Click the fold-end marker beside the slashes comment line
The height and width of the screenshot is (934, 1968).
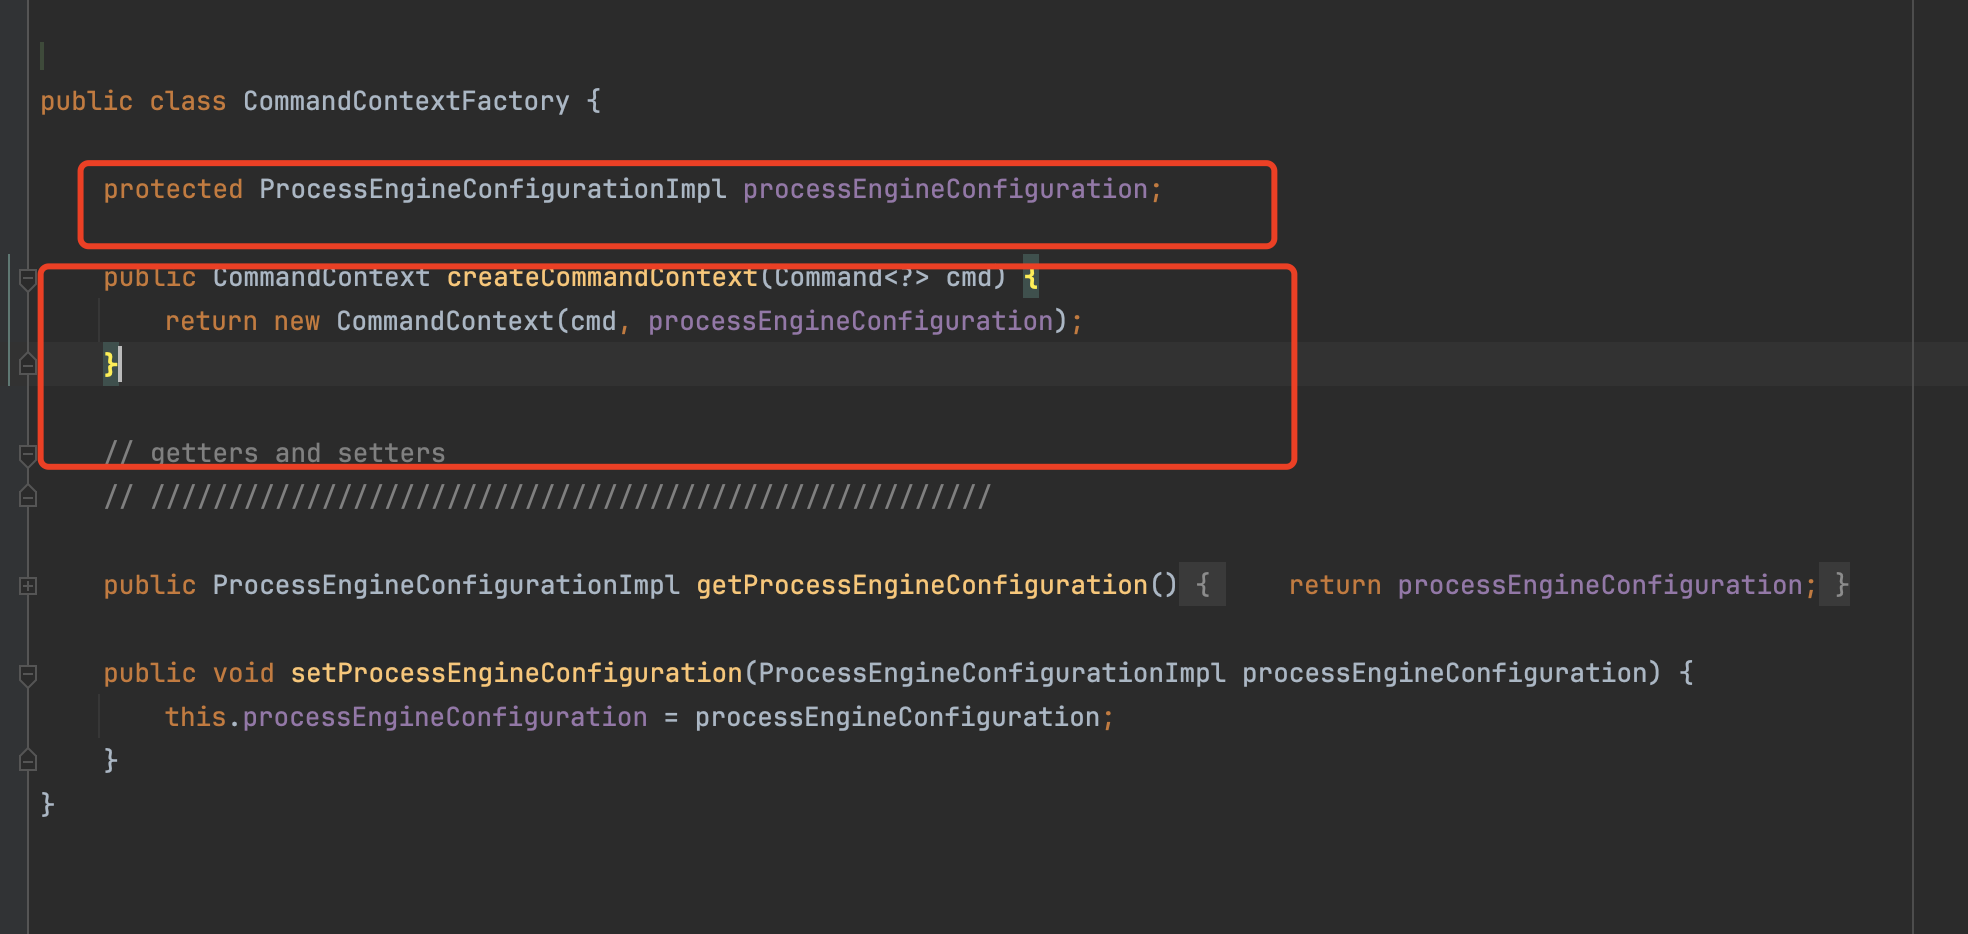point(28,497)
